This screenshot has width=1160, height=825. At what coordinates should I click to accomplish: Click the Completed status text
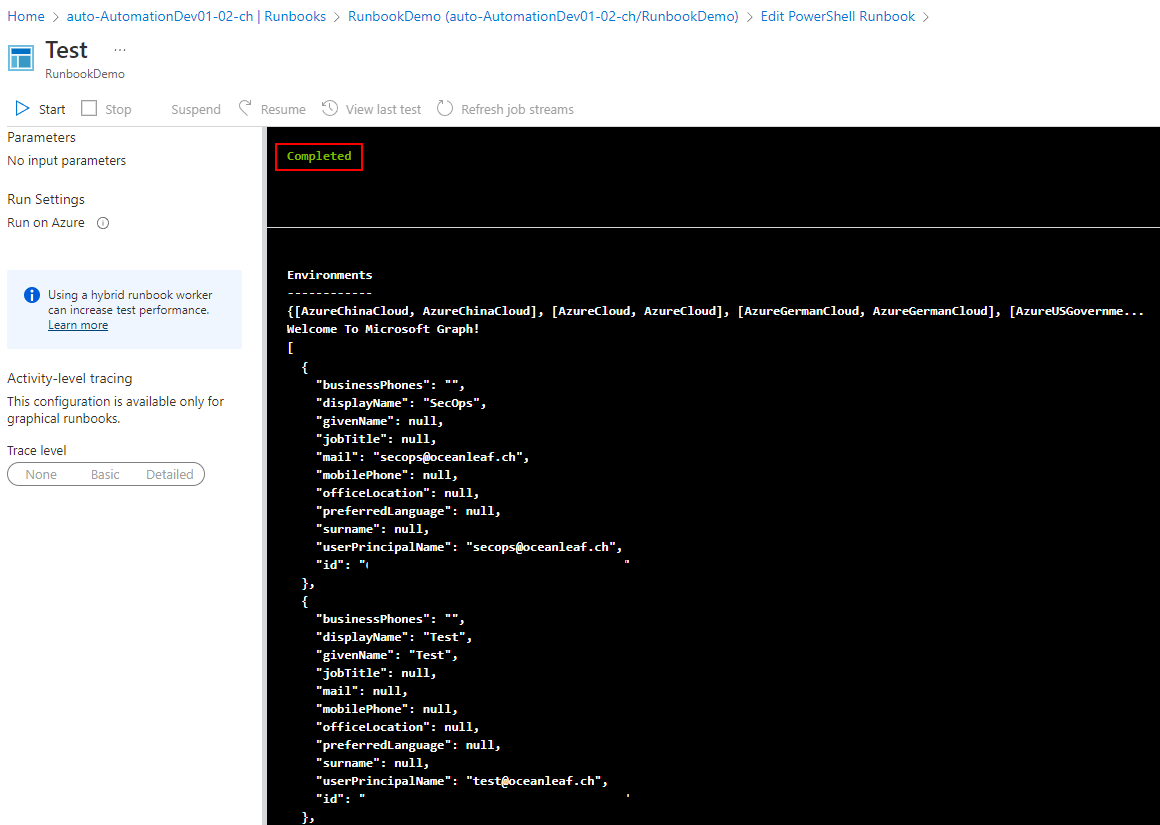[319, 156]
